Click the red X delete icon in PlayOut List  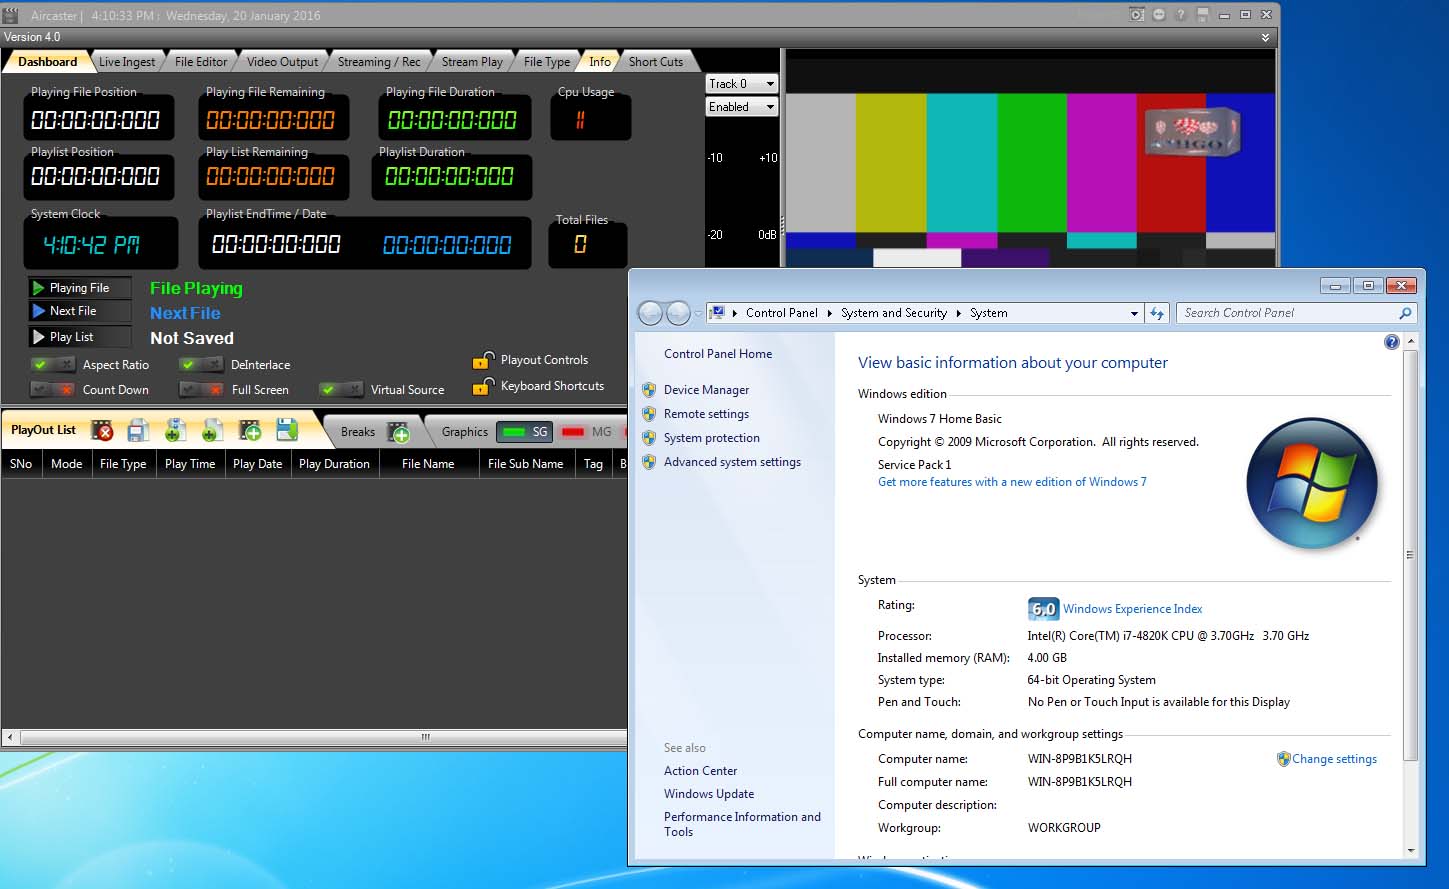coord(102,431)
